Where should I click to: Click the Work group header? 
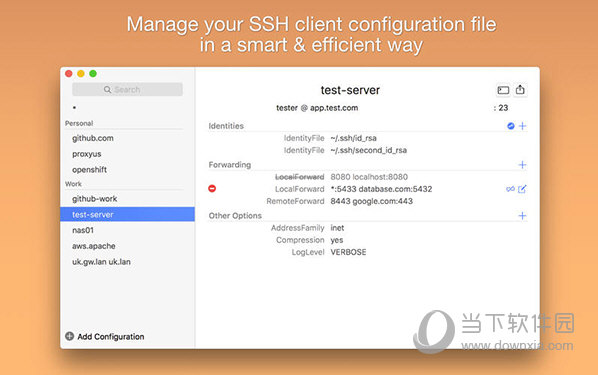pos(73,184)
